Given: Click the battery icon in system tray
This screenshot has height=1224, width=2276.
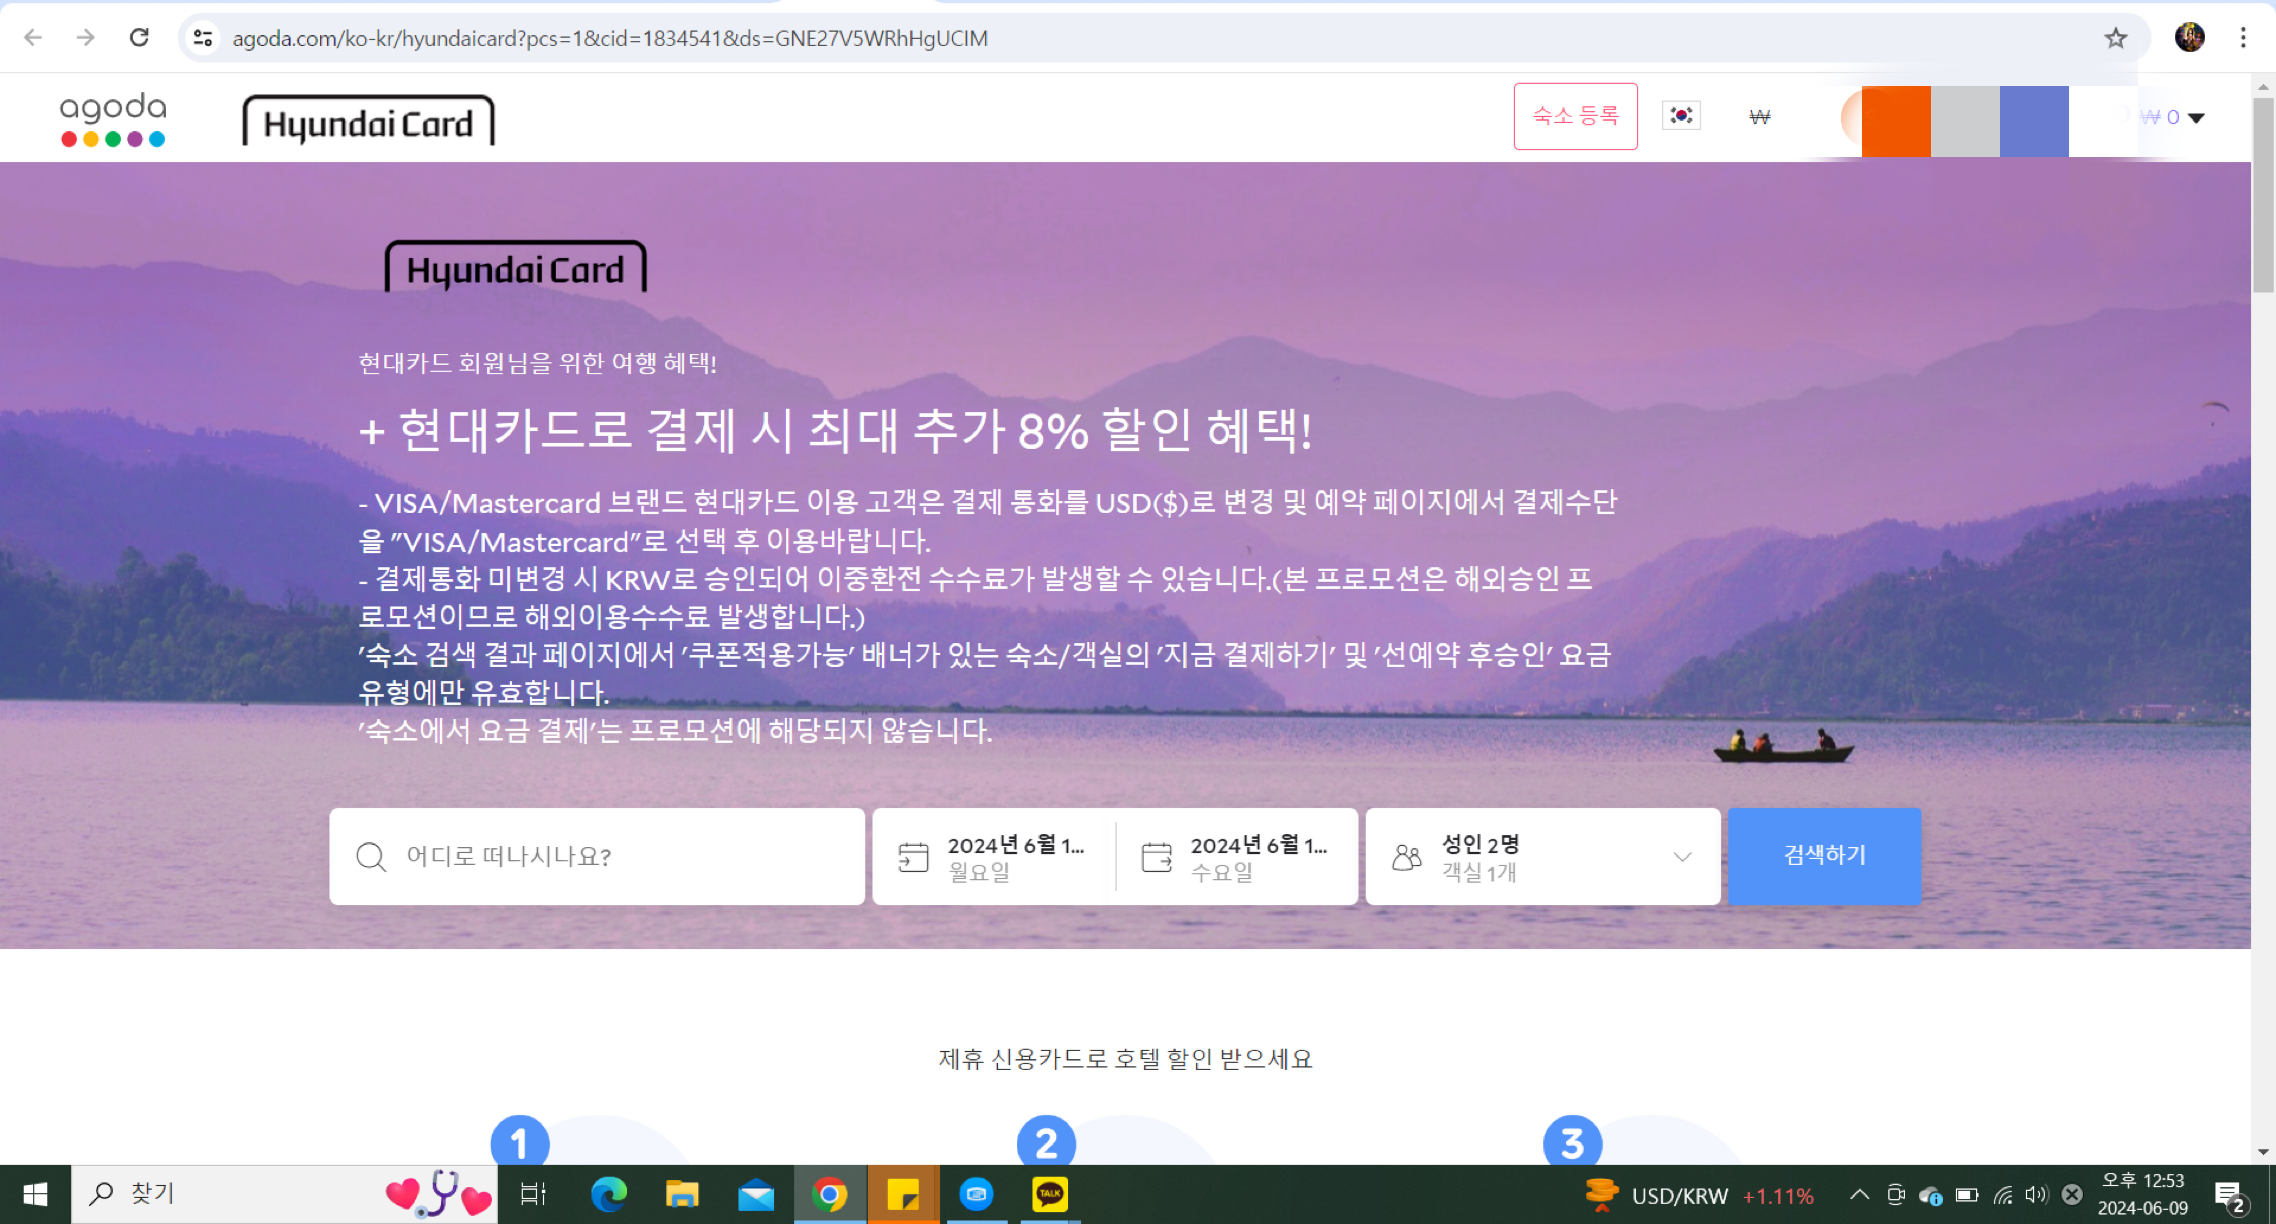Looking at the screenshot, I should click(x=1966, y=1194).
